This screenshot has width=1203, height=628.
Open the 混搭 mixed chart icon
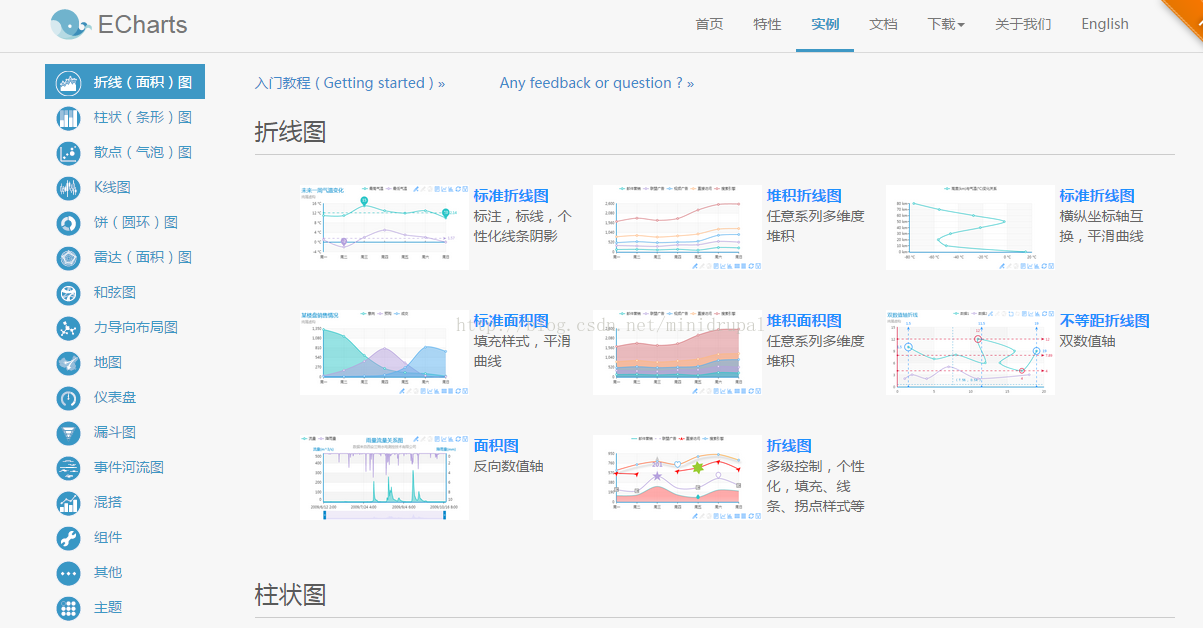69,503
